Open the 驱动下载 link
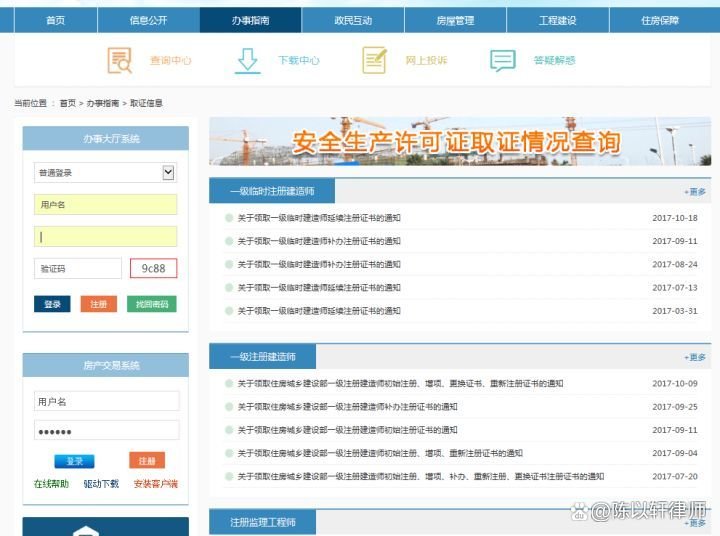The image size is (720, 536). click(101, 484)
